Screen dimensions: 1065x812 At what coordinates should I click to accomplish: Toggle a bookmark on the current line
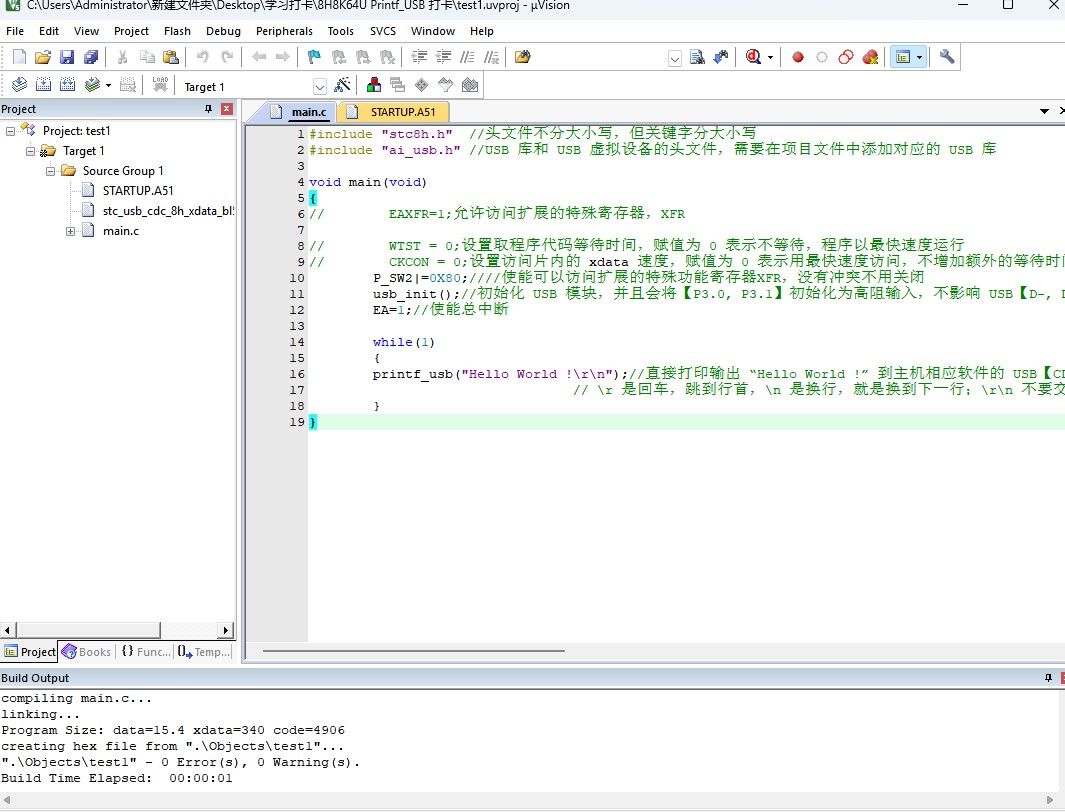pos(314,57)
